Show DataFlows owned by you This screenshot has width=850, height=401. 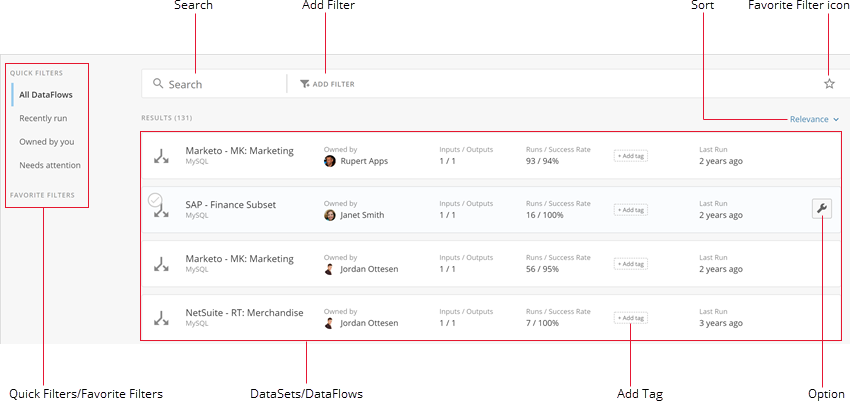[47, 142]
